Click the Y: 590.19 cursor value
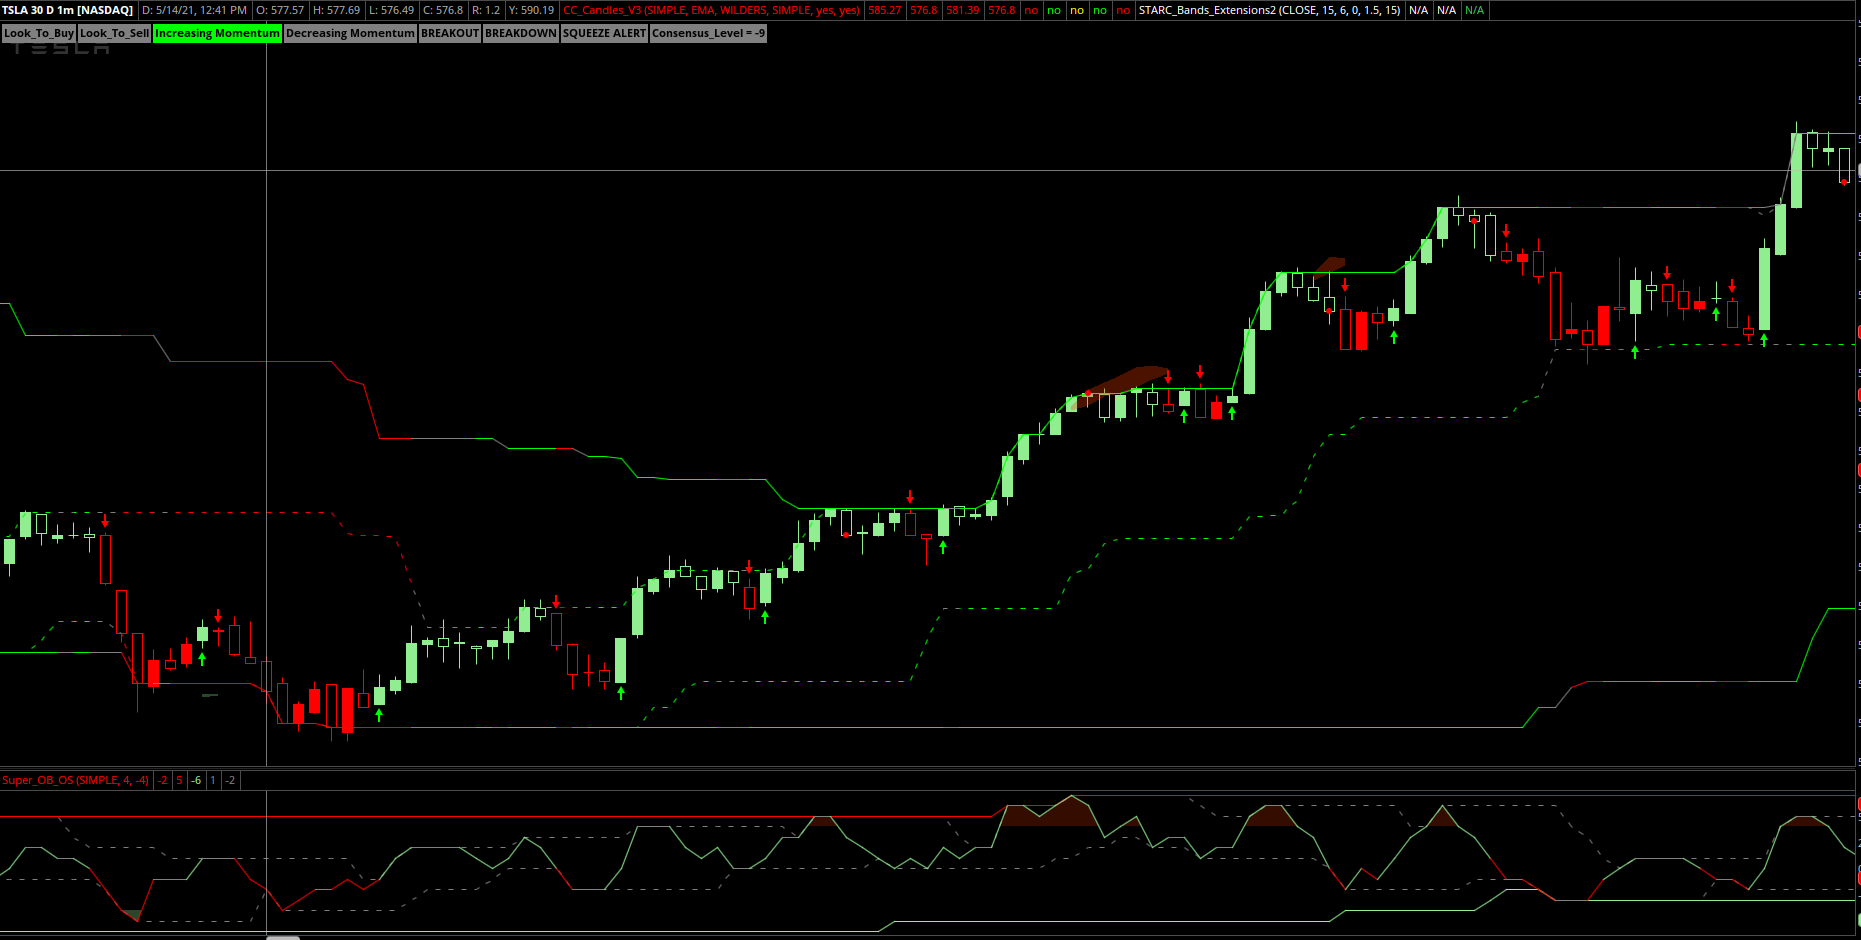Image resolution: width=1861 pixels, height=940 pixels. coord(531,10)
